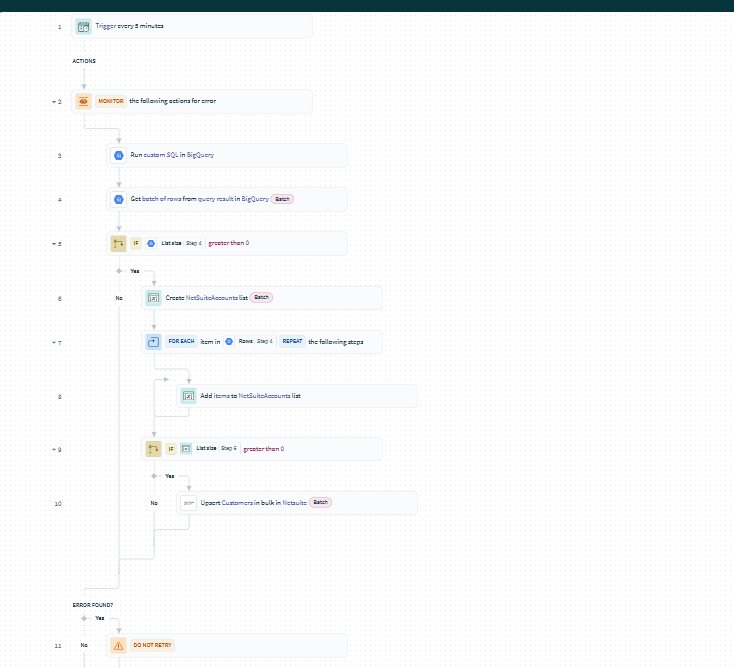Viewport: 734px width, 668px height.
Task: Click the BigQuery icon on Run custom SQL step
Action: coord(118,155)
